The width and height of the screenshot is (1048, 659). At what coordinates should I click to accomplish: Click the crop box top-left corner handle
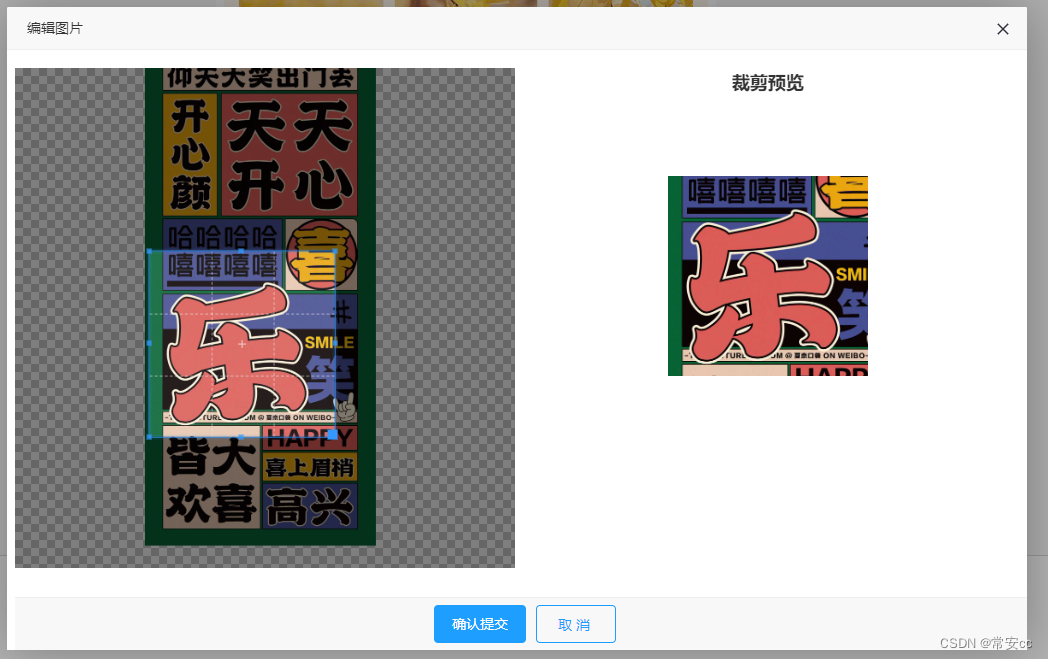click(x=149, y=251)
